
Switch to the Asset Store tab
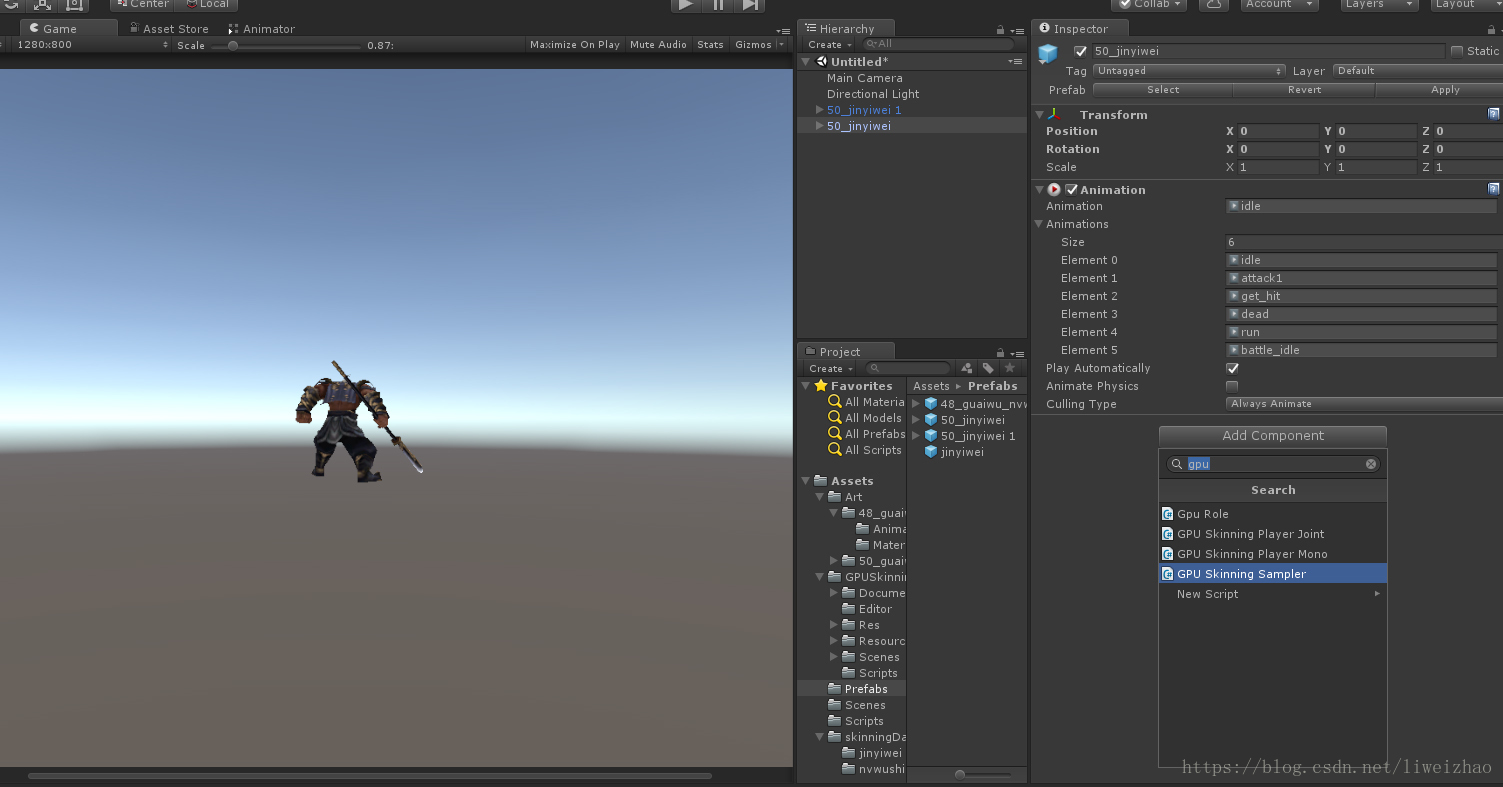[x=167, y=29]
